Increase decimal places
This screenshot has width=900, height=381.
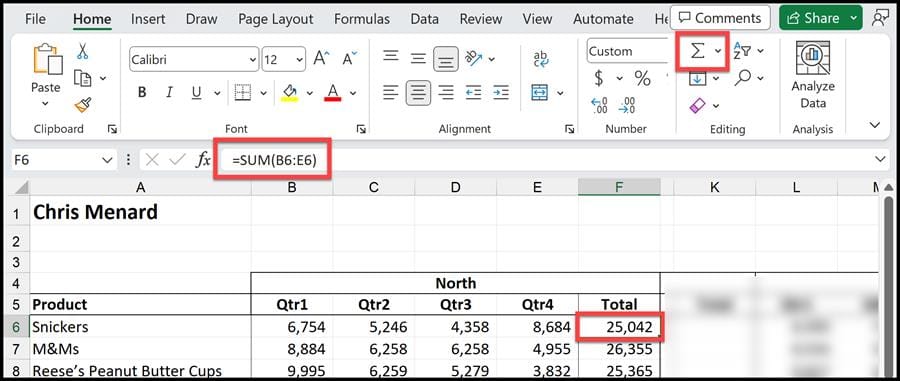pyautogui.click(x=599, y=106)
